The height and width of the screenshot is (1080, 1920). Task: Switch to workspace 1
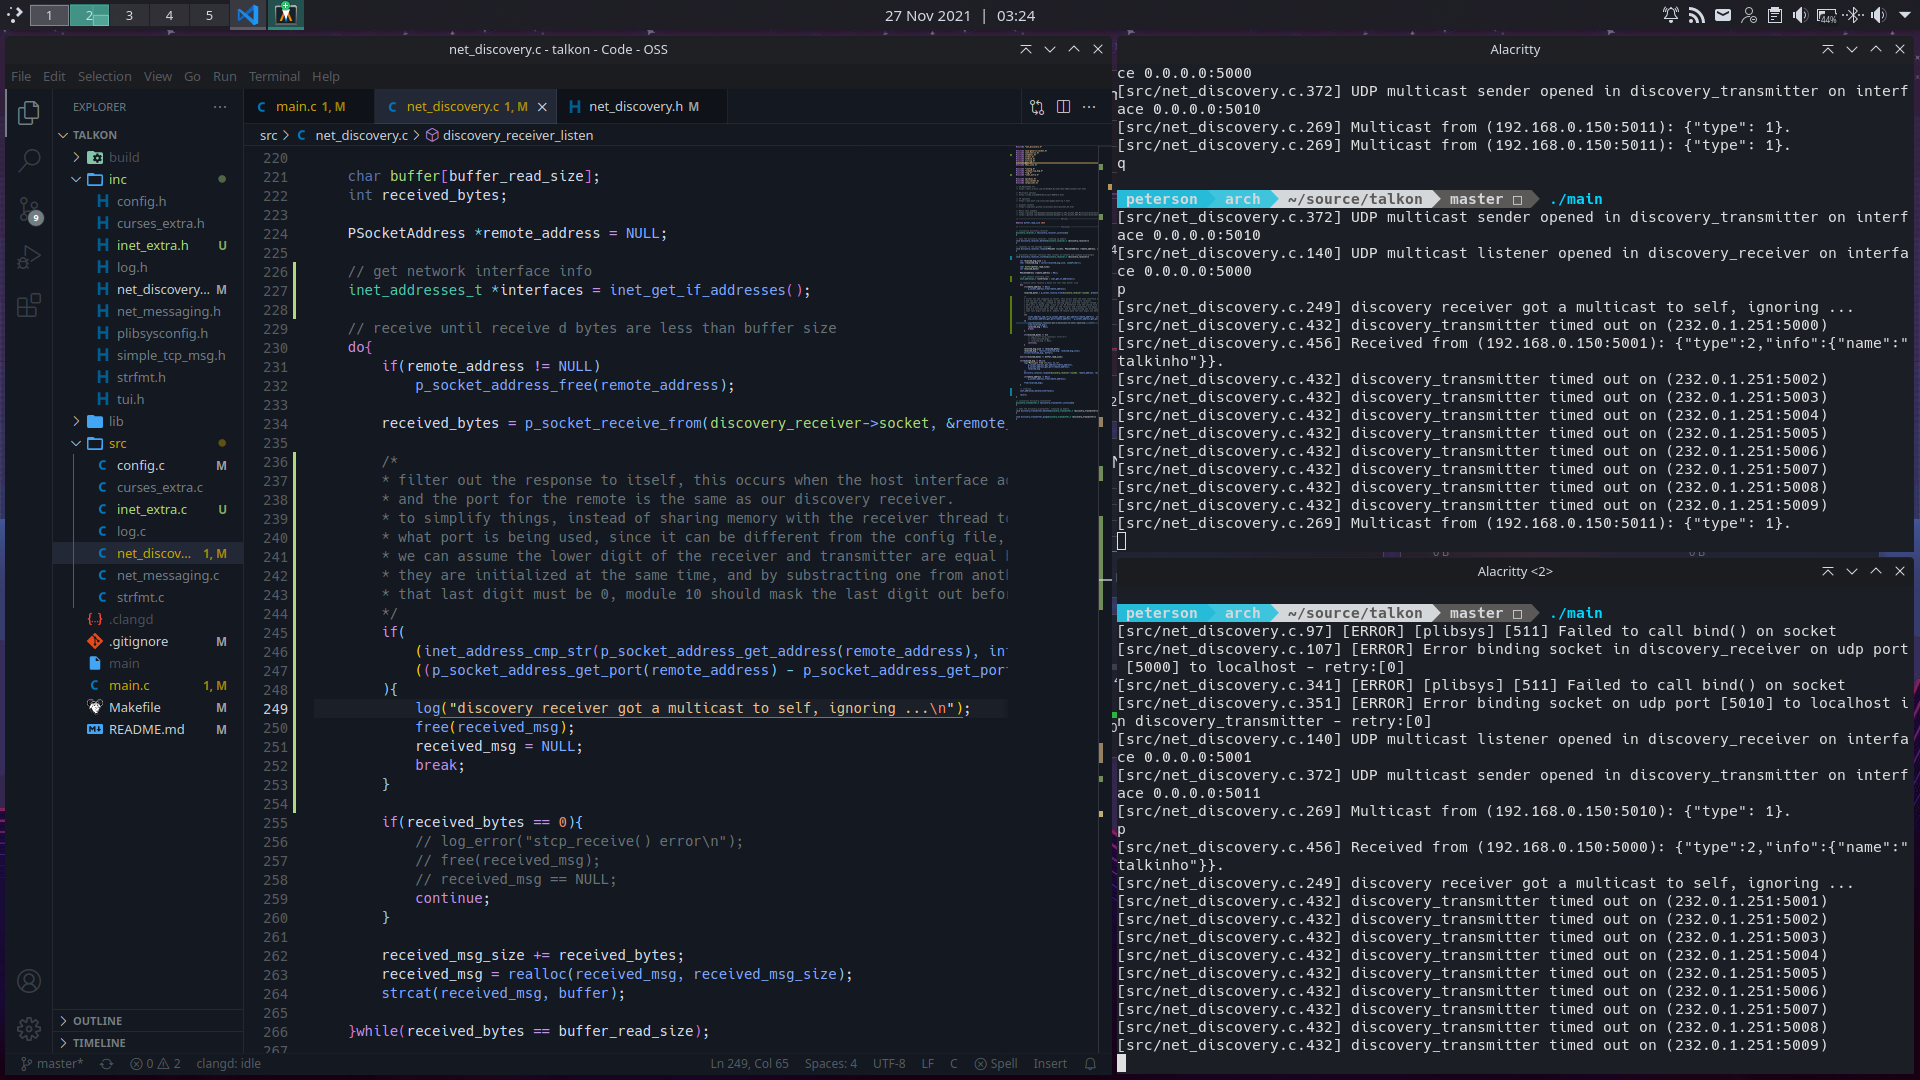[x=49, y=15]
